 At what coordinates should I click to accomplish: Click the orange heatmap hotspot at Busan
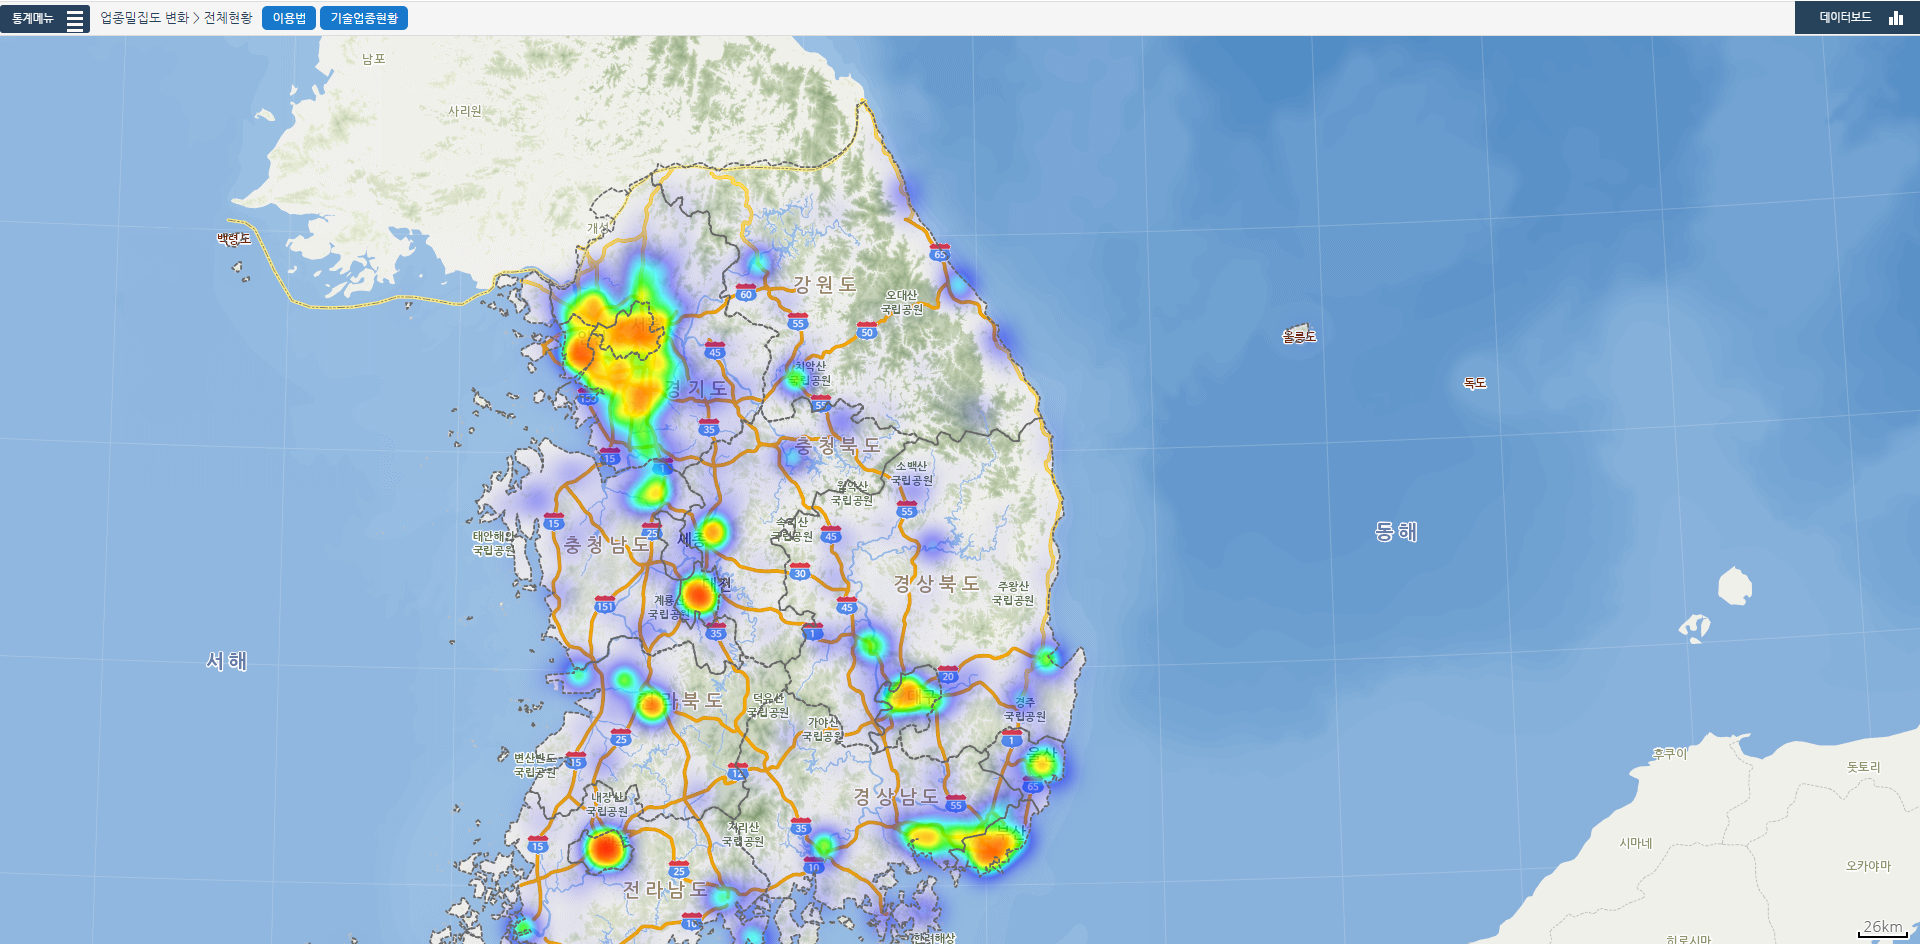pos(990,849)
